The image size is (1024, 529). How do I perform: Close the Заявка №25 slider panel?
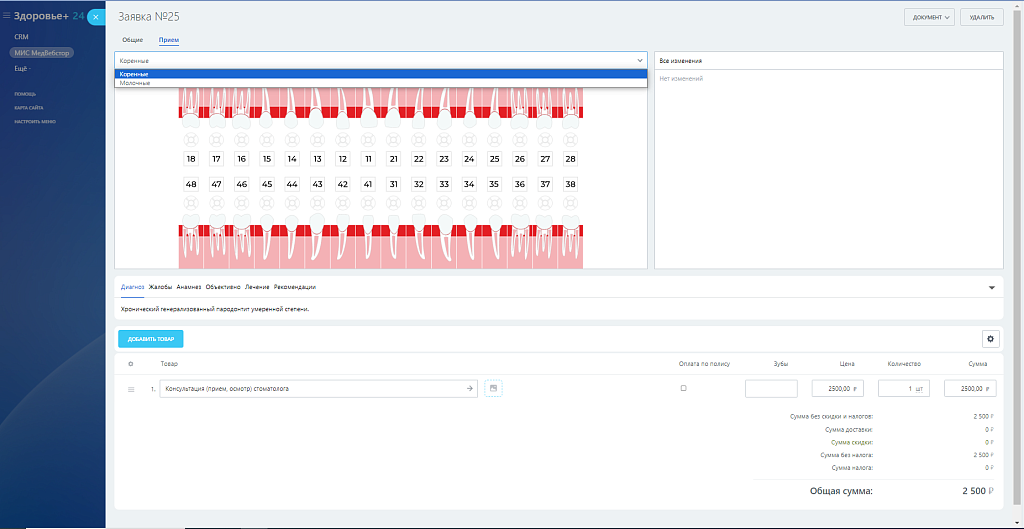click(x=95, y=17)
